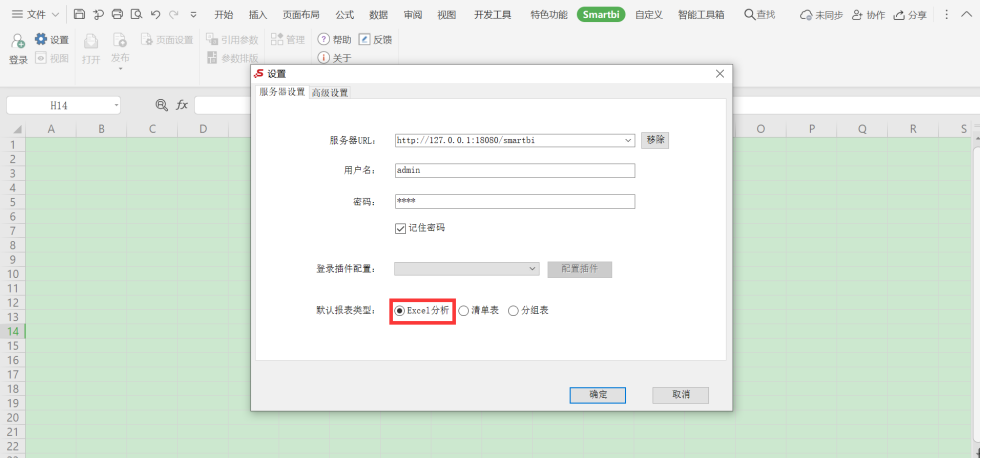Screen dimensions: 981x458
Task: Click the 分享 share icon
Action: [x=899, y=15]
